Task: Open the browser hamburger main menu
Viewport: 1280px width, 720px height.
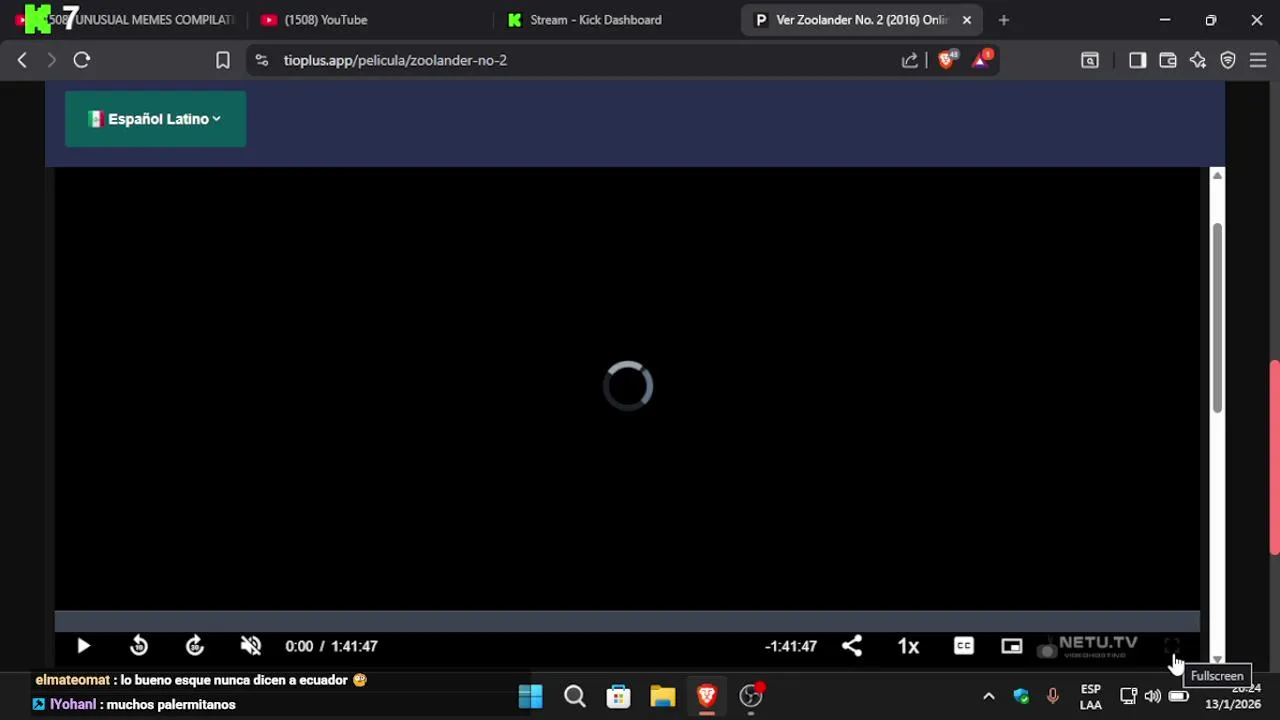Action: (1258, 60)
